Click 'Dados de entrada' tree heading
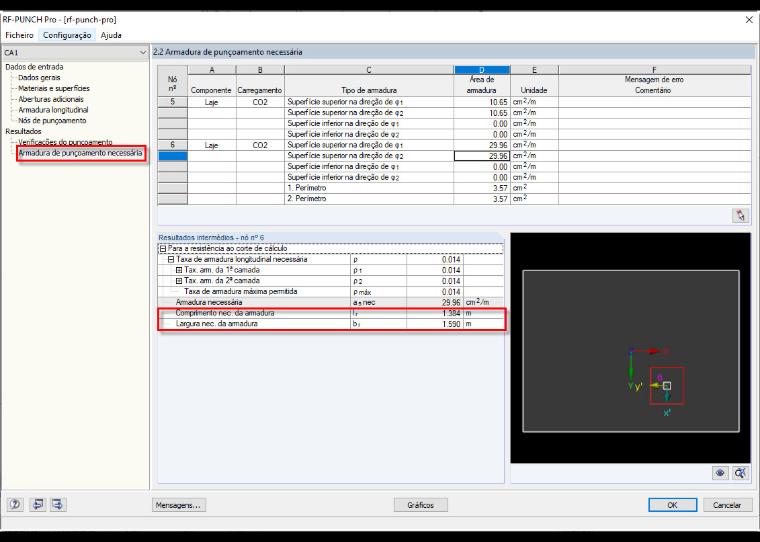Viewport: 760px width, 542px height. click(34, 67)
